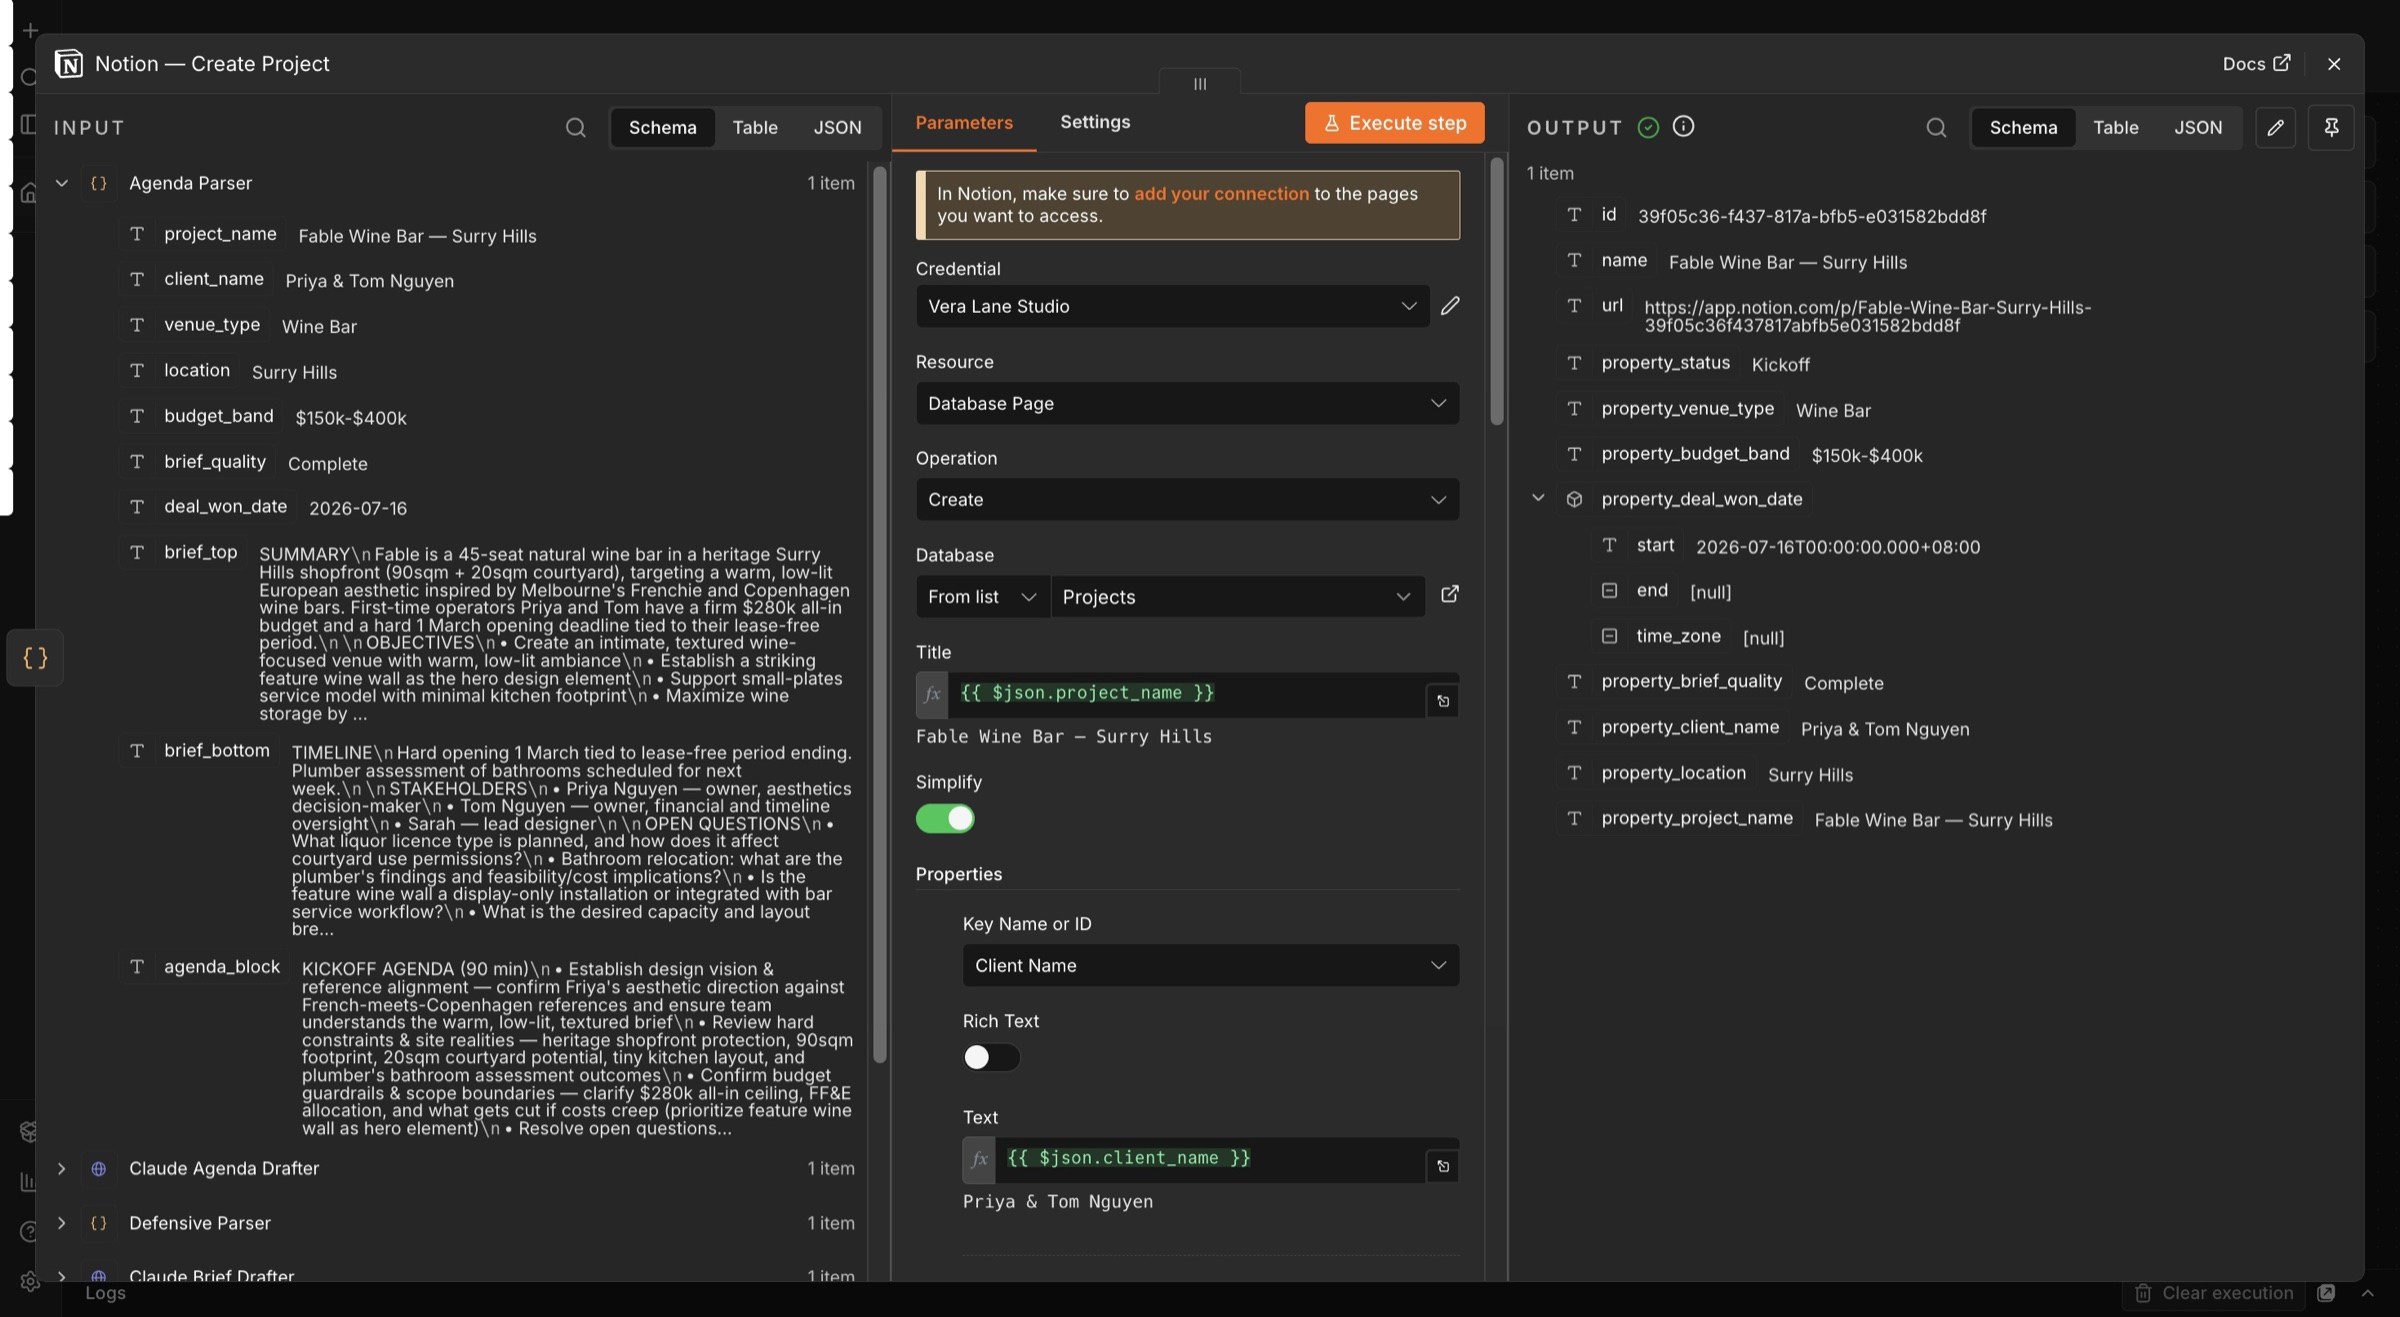This screenshot has height=1317, width=2400.
Task: Open the Resource dropdown Database Page
Action: (x=1187, y=403)
